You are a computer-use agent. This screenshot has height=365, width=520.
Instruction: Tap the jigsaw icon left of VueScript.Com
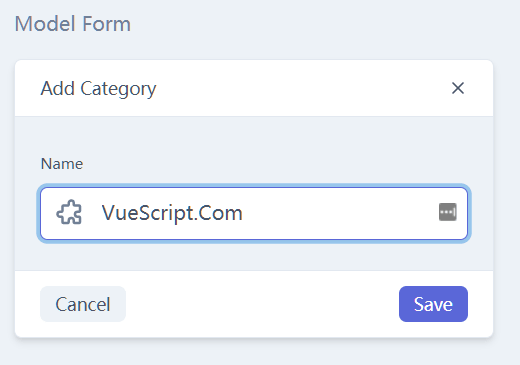(69, 212)
